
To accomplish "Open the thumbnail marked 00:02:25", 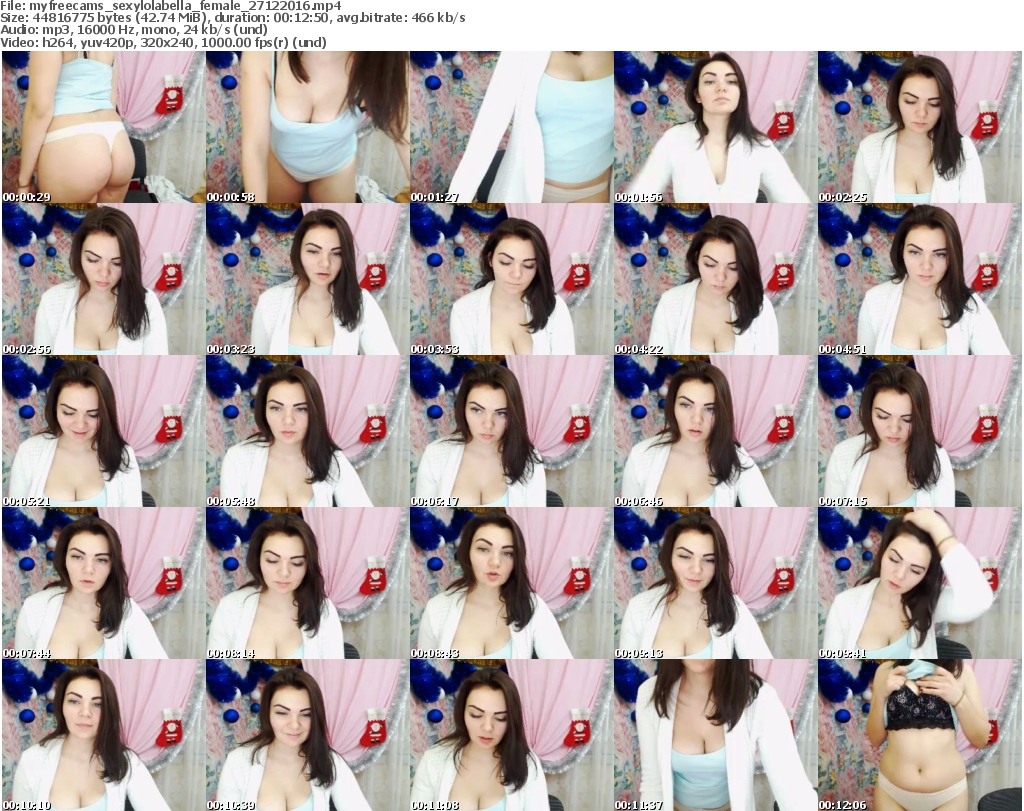I will [918, 127].
